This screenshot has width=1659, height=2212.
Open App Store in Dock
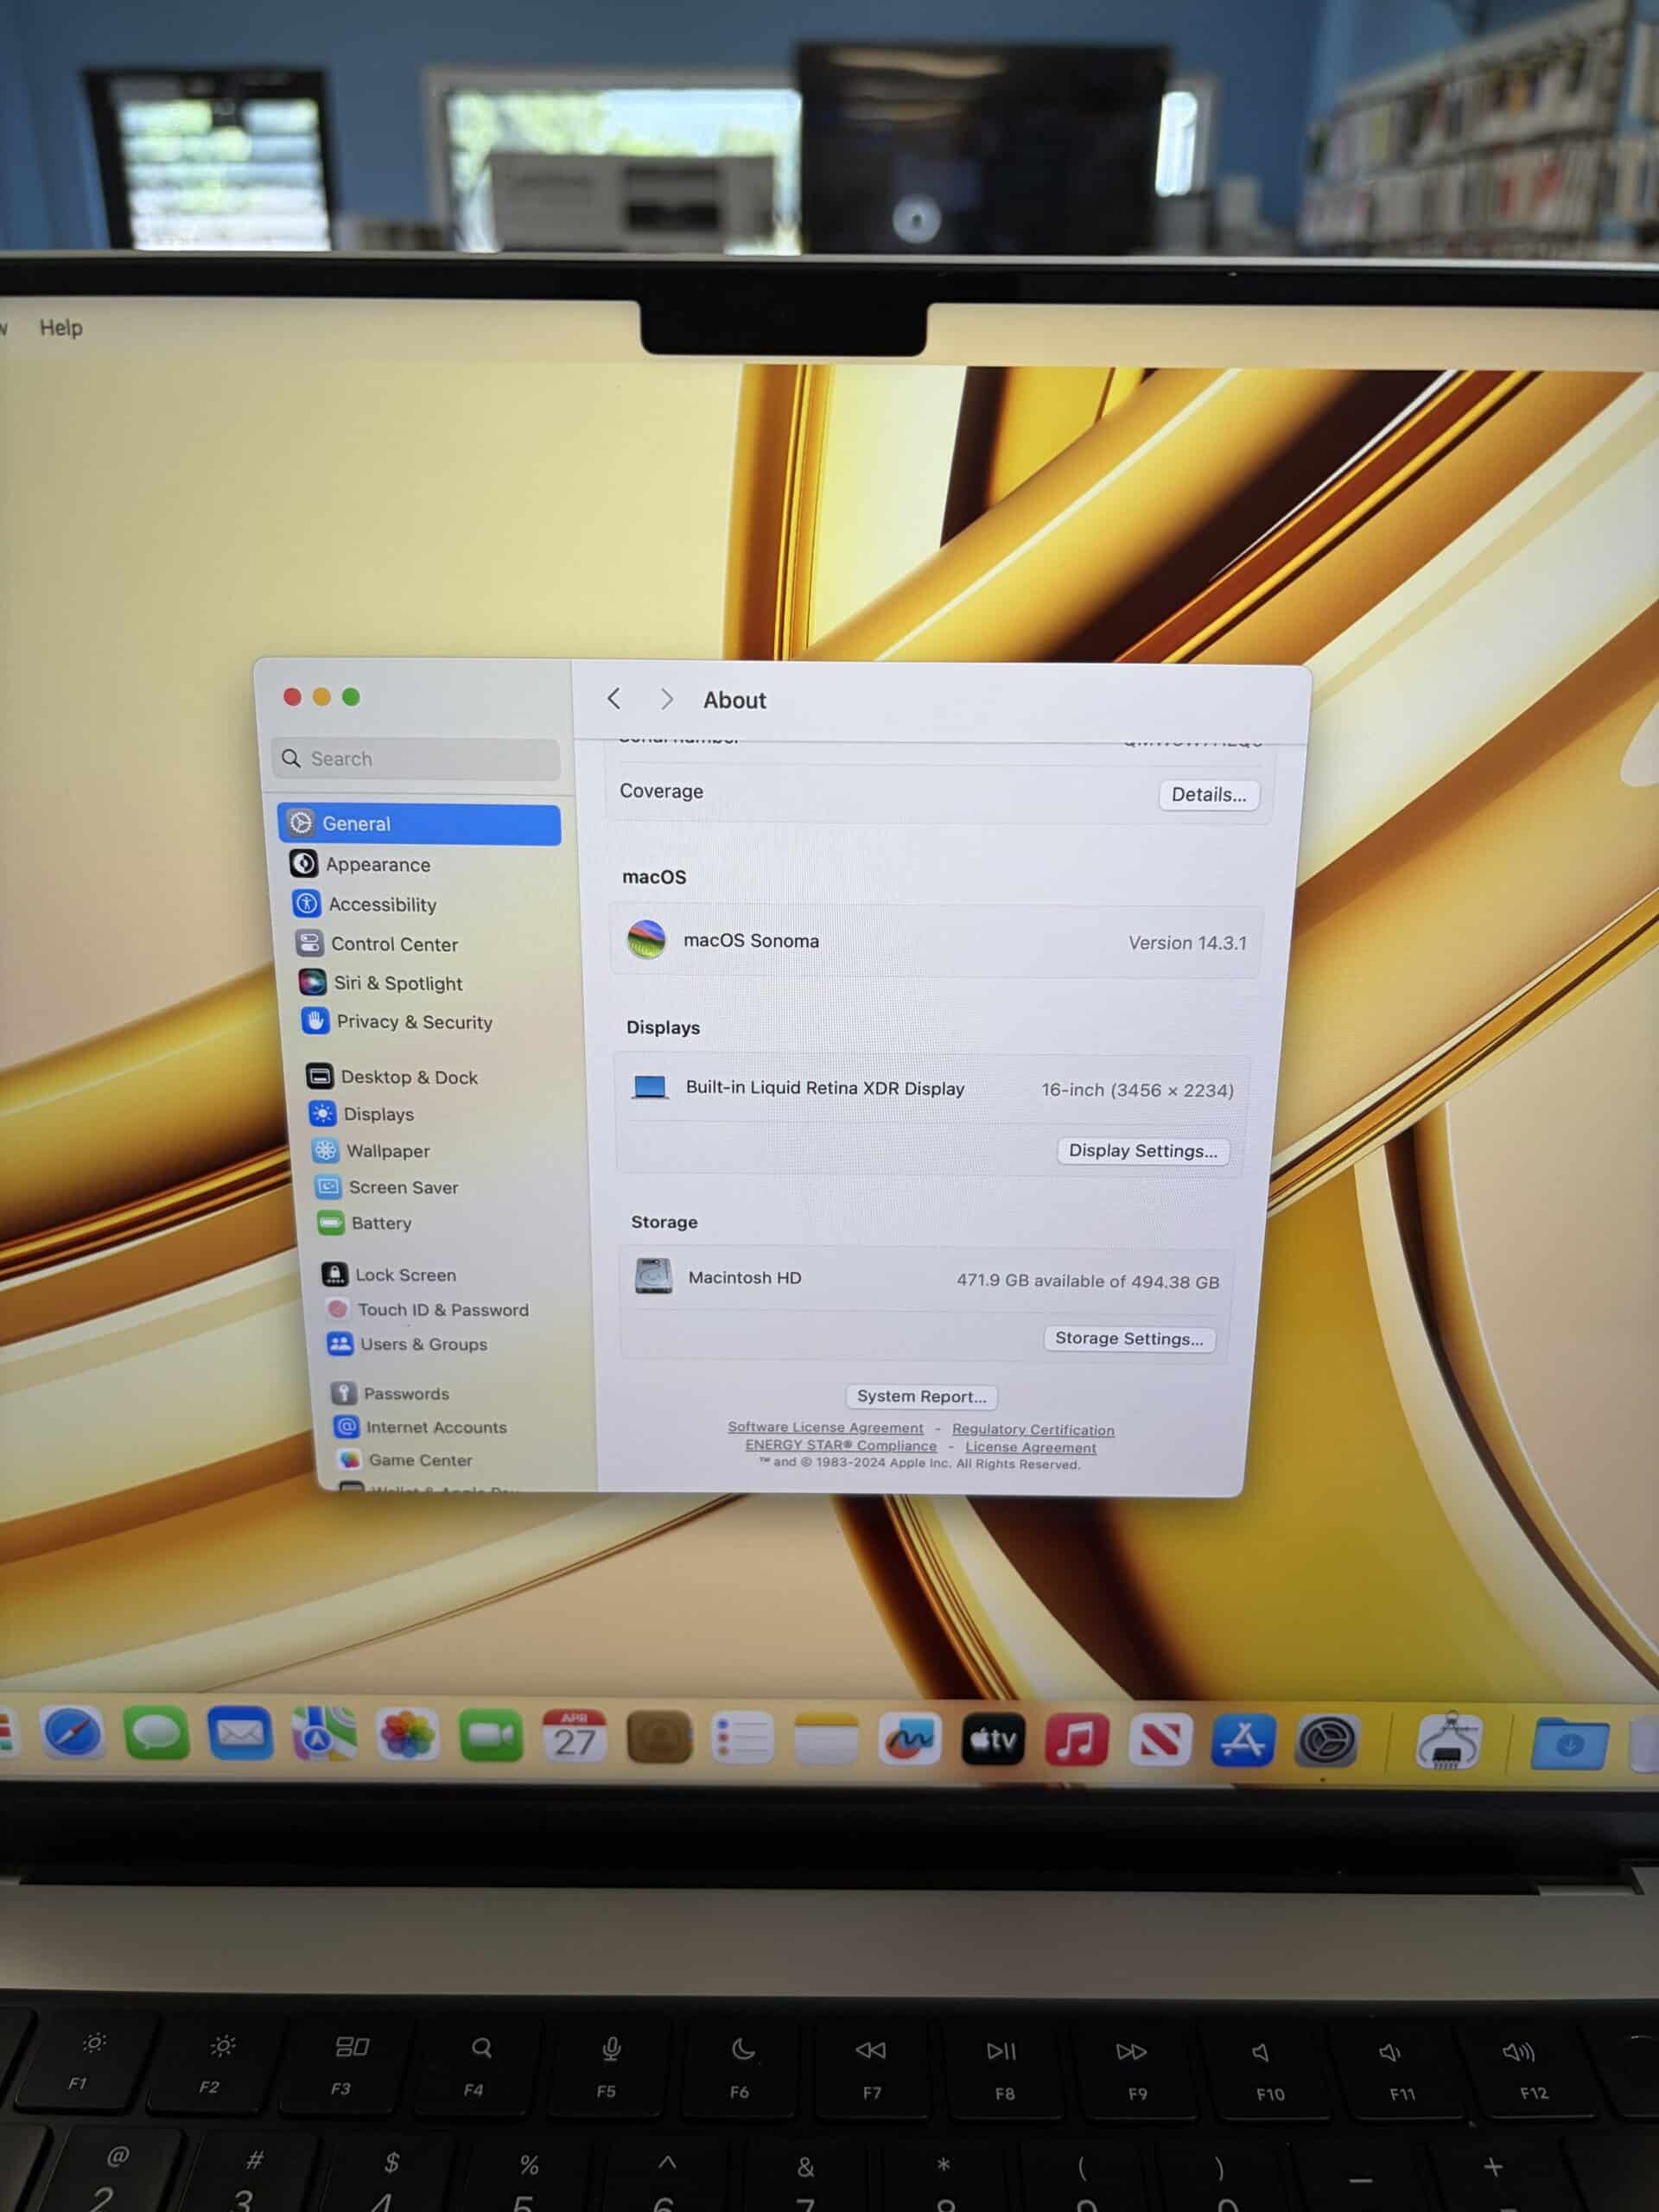(x=1242, y=1741)
